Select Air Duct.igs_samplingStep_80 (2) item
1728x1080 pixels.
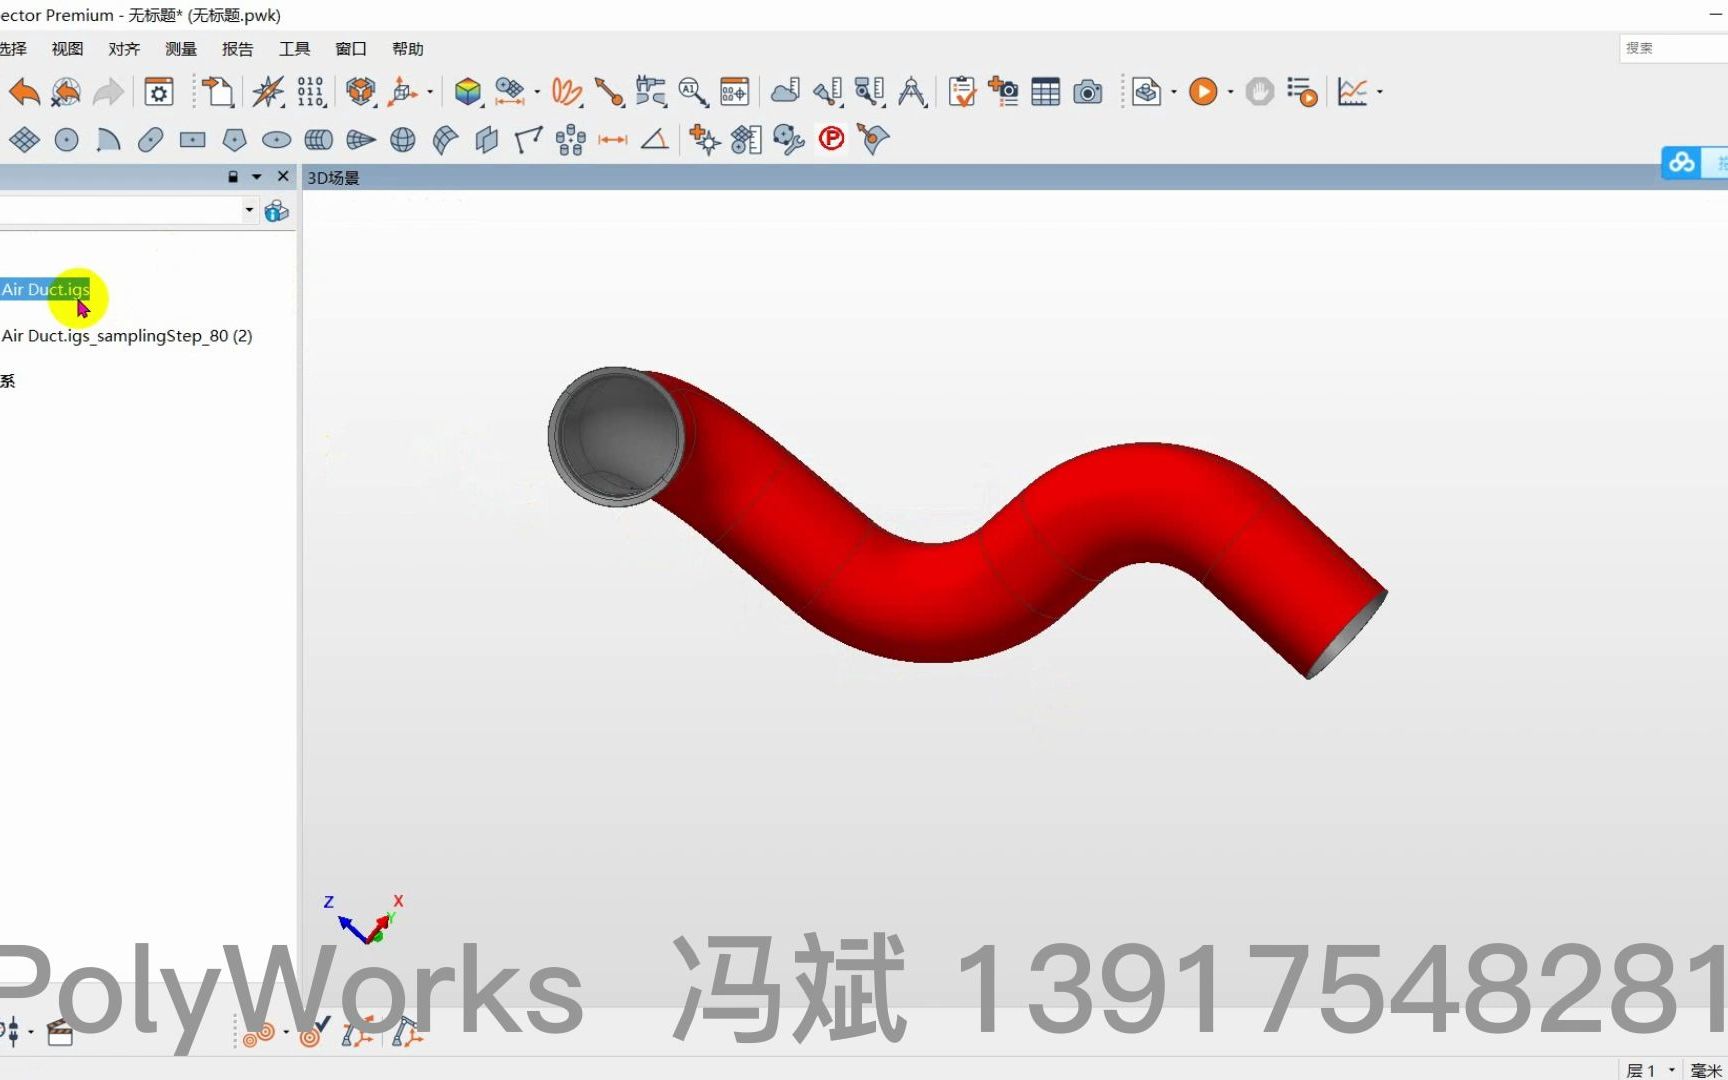127,336
